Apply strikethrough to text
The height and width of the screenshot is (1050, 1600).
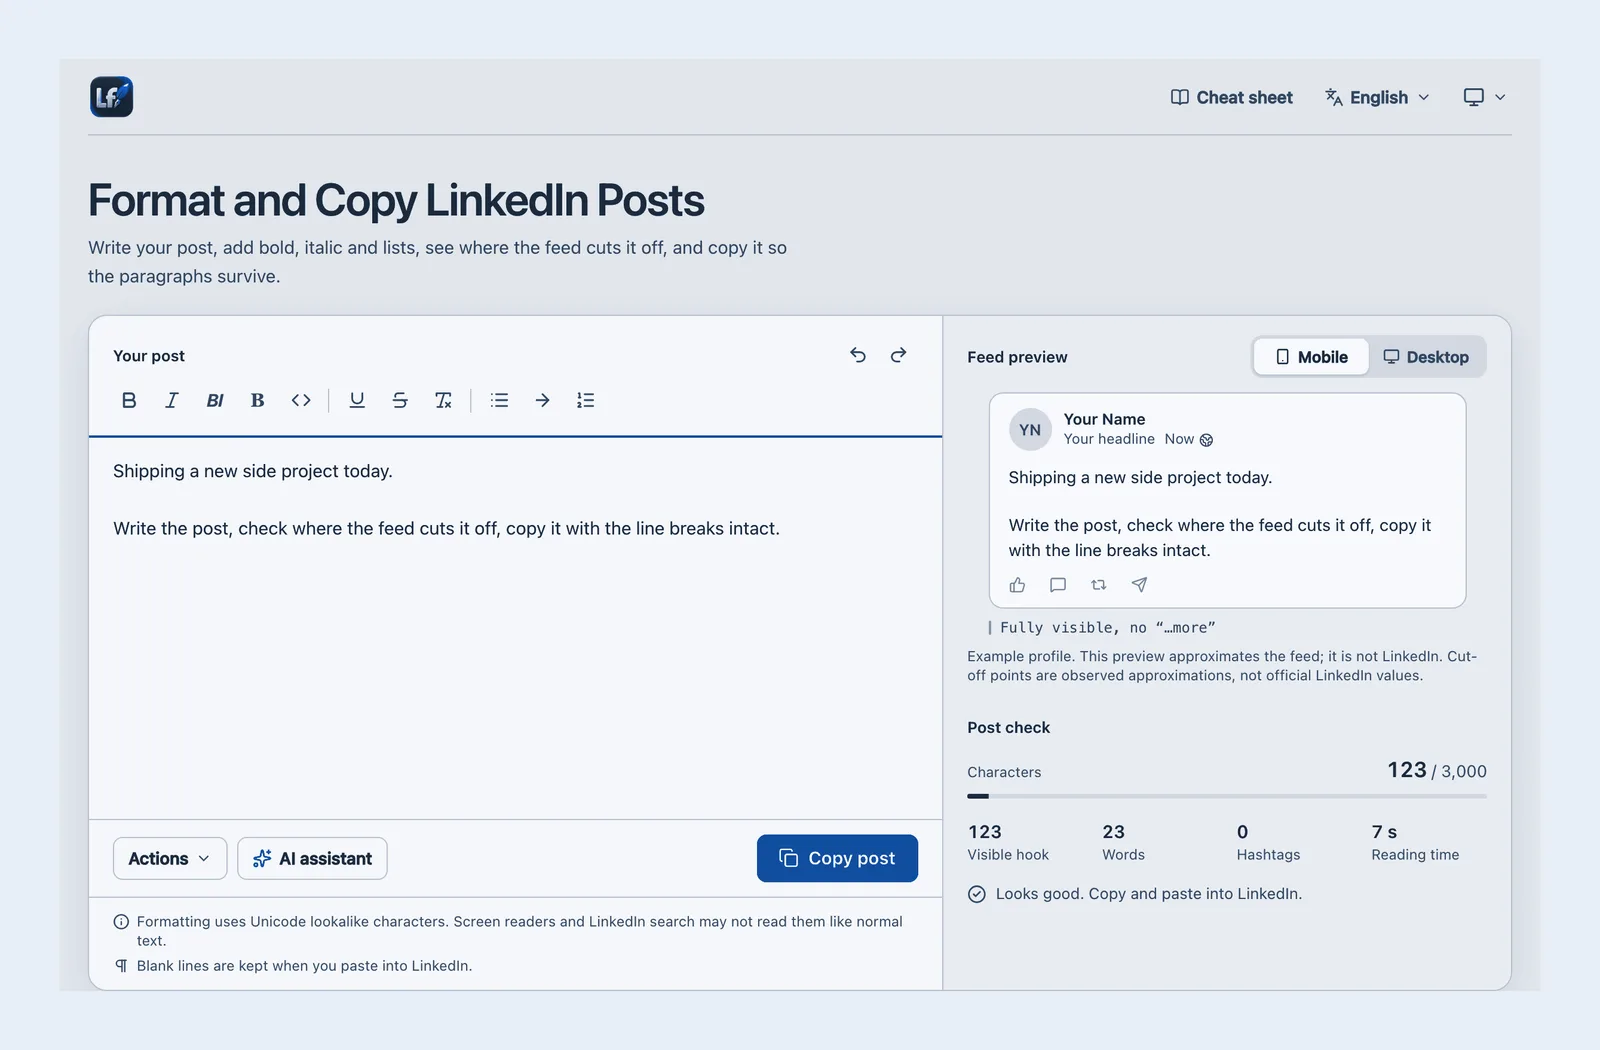point(400,400)
